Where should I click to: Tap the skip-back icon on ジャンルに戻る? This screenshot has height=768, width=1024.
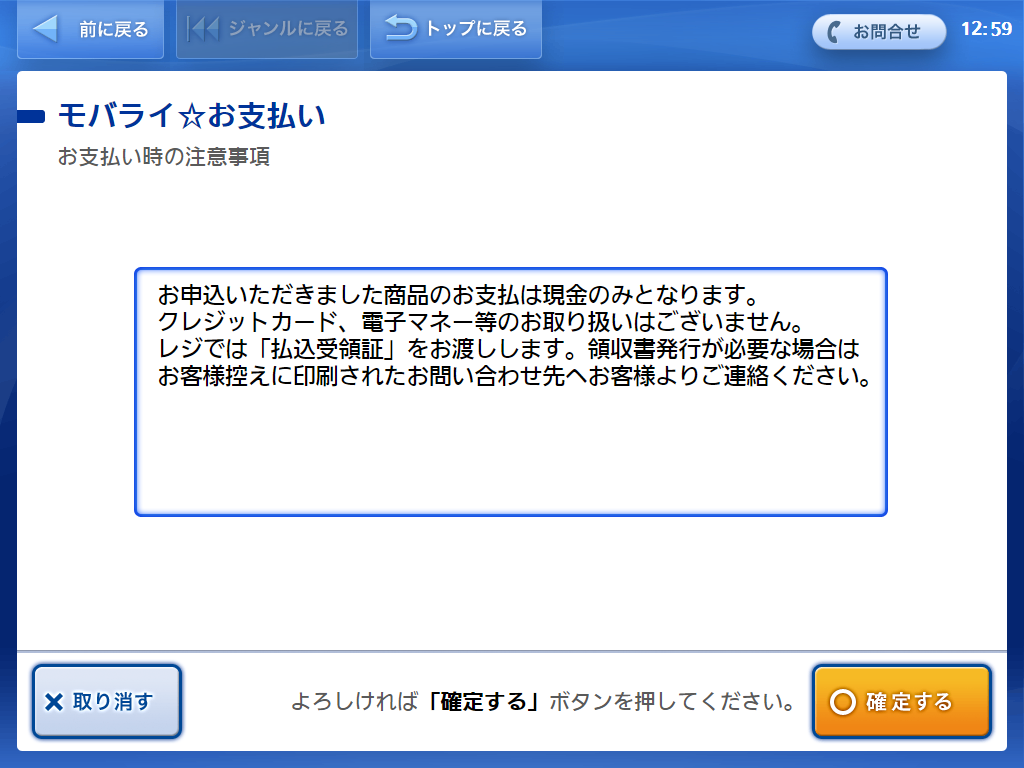point(202,29)
